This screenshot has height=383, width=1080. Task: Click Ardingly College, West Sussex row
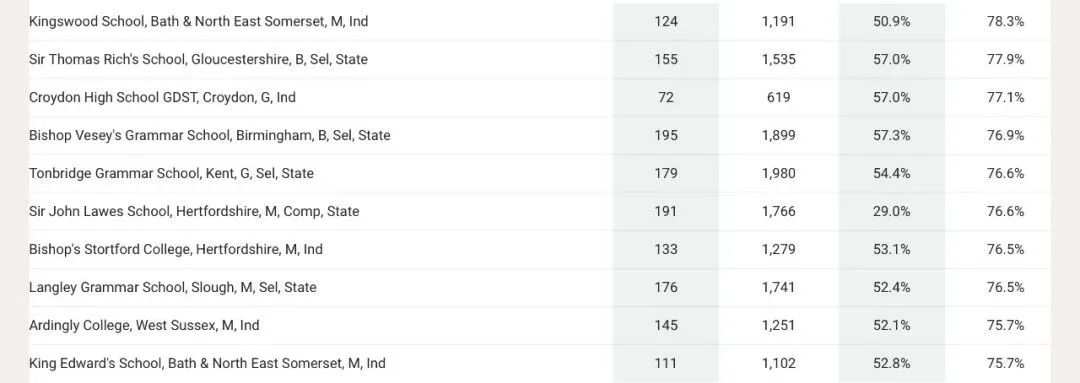(540, 325)
